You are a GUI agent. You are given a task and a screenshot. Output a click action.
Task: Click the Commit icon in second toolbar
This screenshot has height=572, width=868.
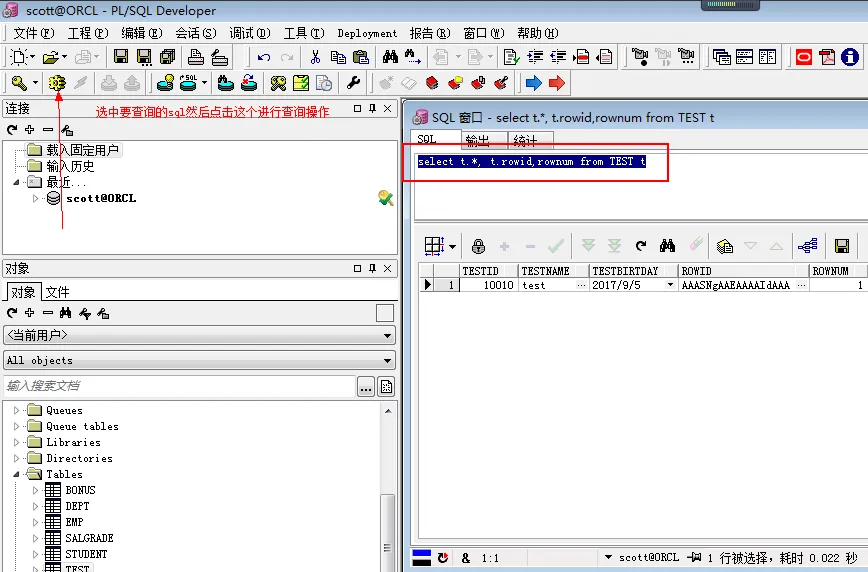click(226, 83)
